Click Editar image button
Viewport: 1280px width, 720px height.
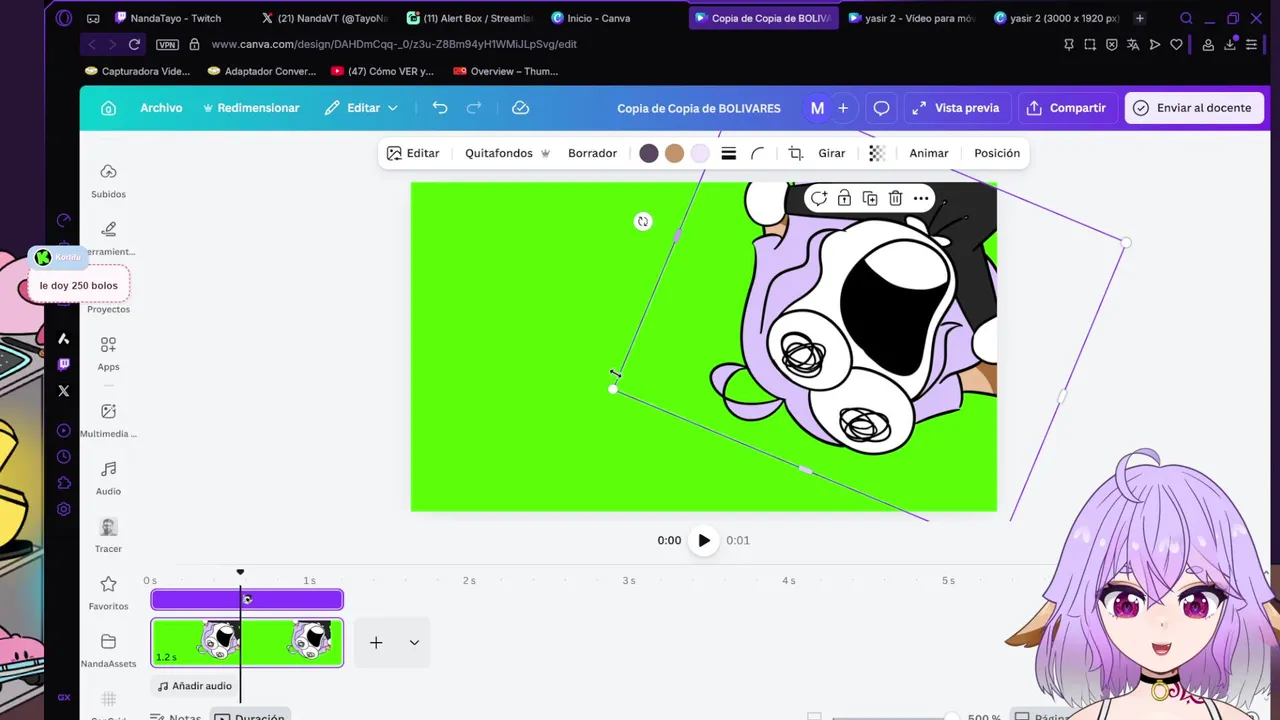[x=413, y=153]
